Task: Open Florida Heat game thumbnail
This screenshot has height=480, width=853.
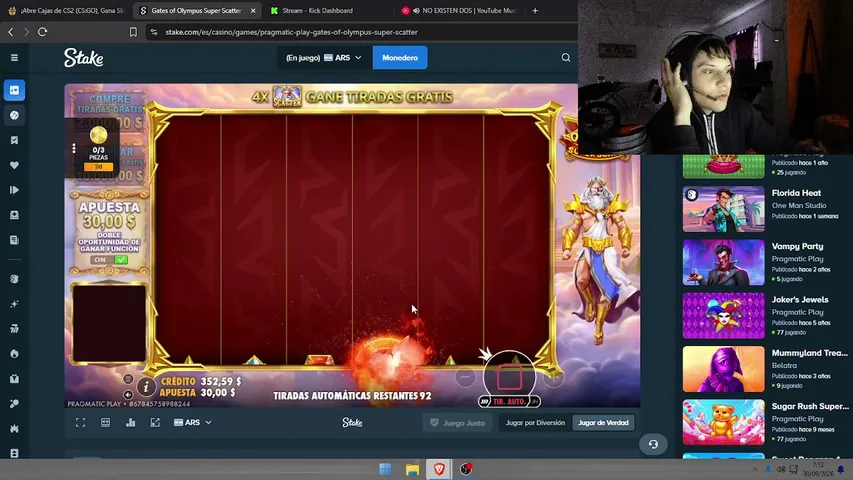Action: pos(724,209)
